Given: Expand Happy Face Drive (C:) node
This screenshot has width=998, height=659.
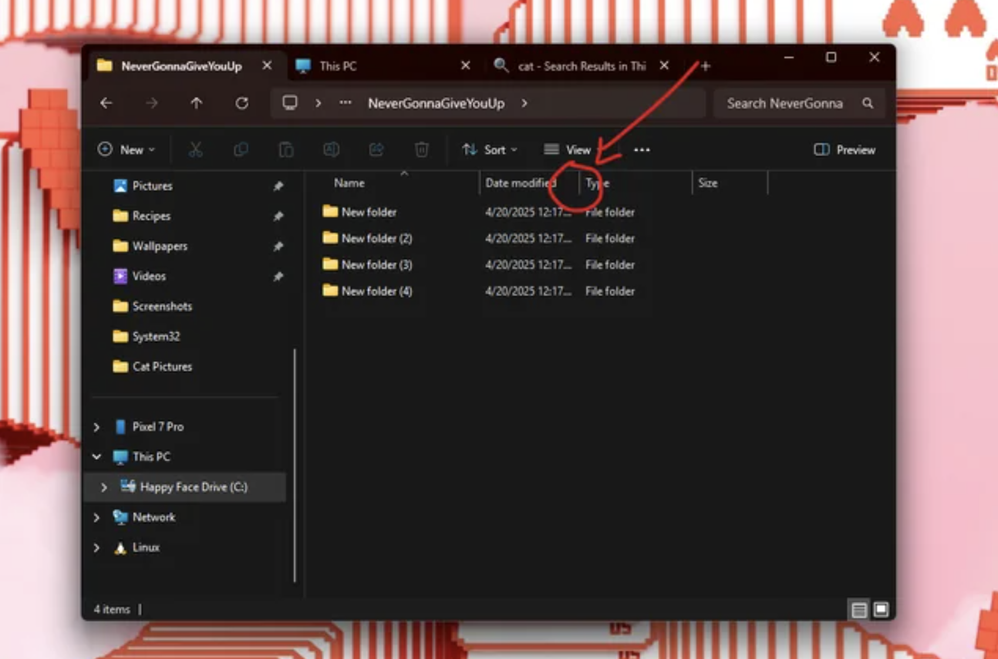Looking at the screenshot, I should [x=104, y=487].
